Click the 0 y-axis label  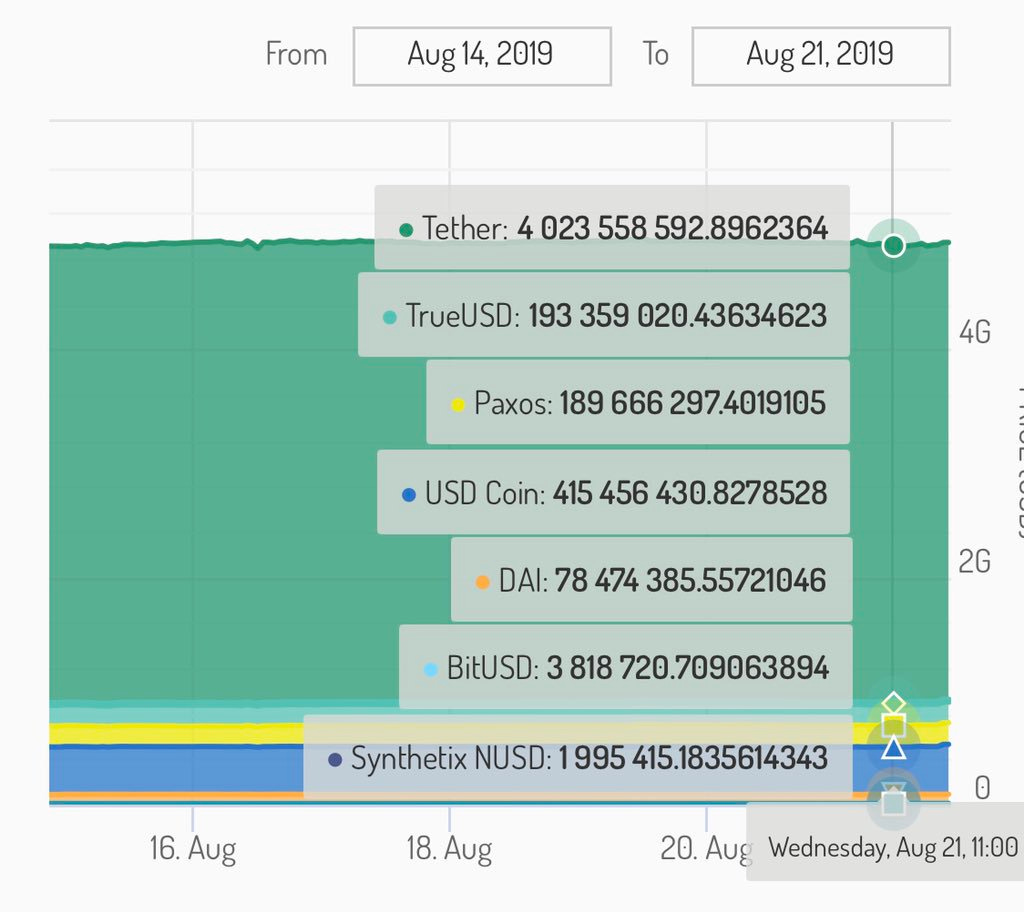(982, 788)
